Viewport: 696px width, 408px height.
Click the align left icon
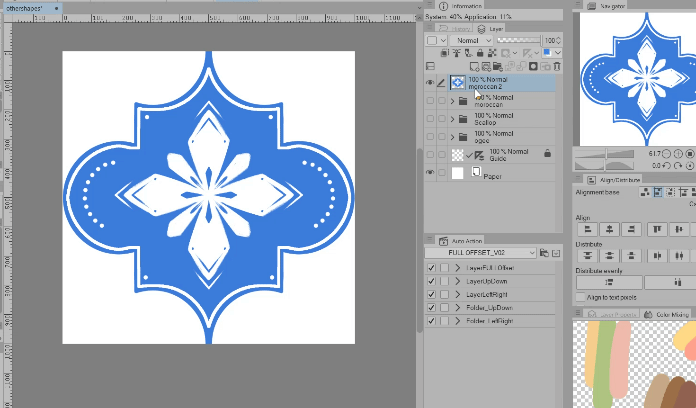pyautogui.click(x=584, y=230)
